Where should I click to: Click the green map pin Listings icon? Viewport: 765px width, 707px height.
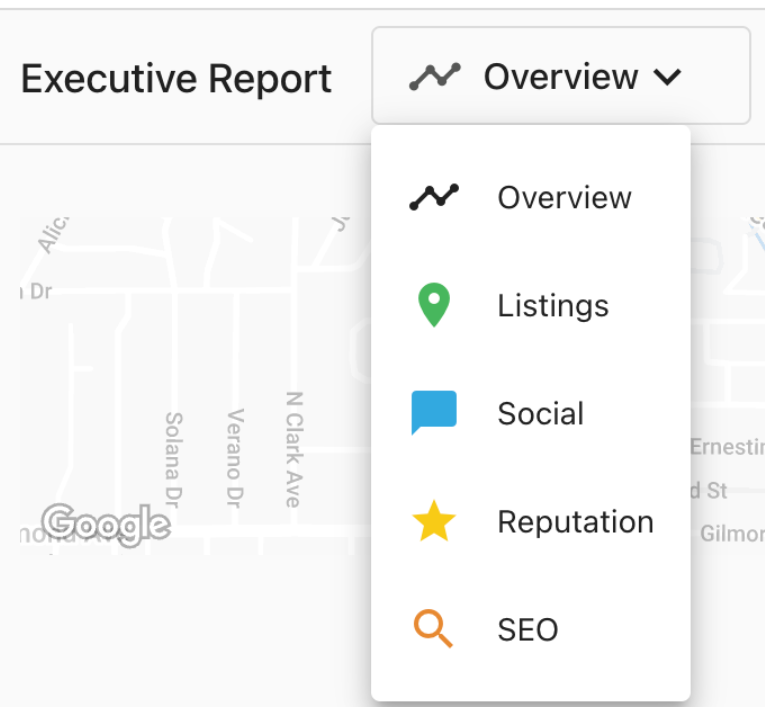click(x=434, y=305)
